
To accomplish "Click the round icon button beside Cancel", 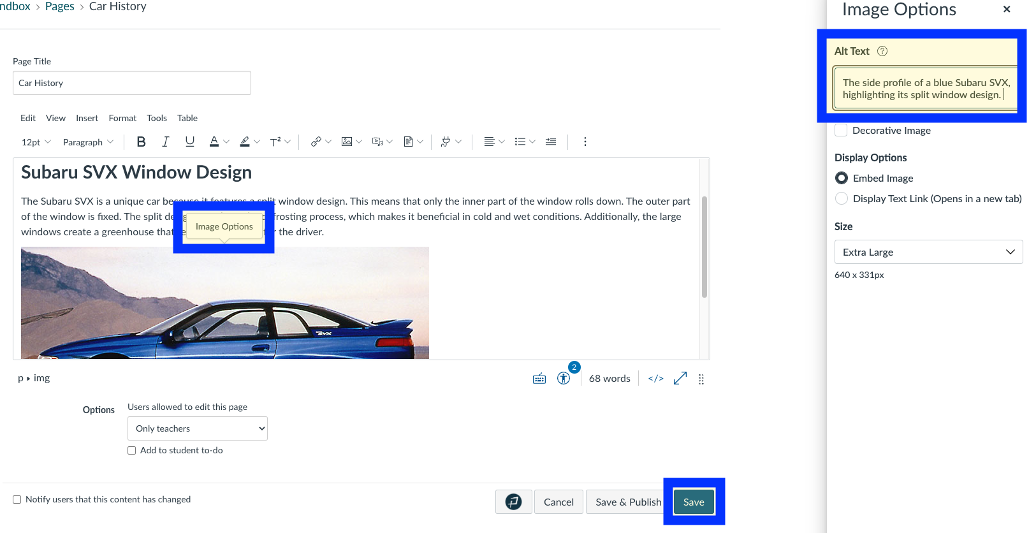I will 514,502.
